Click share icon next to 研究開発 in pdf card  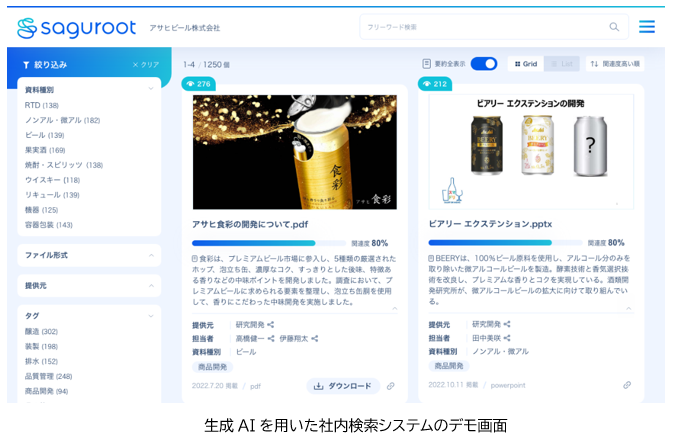pyautogui.click(x=271, y=325)
